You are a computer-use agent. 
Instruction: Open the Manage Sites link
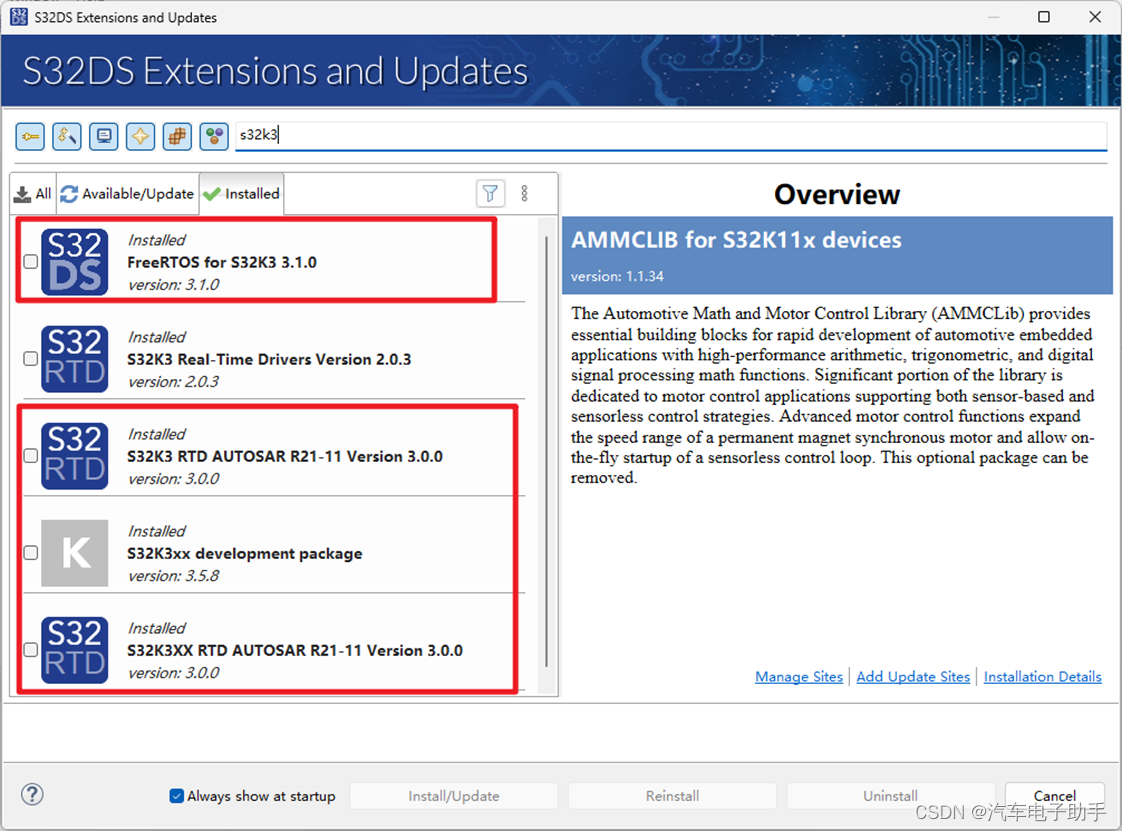point(799,677)
